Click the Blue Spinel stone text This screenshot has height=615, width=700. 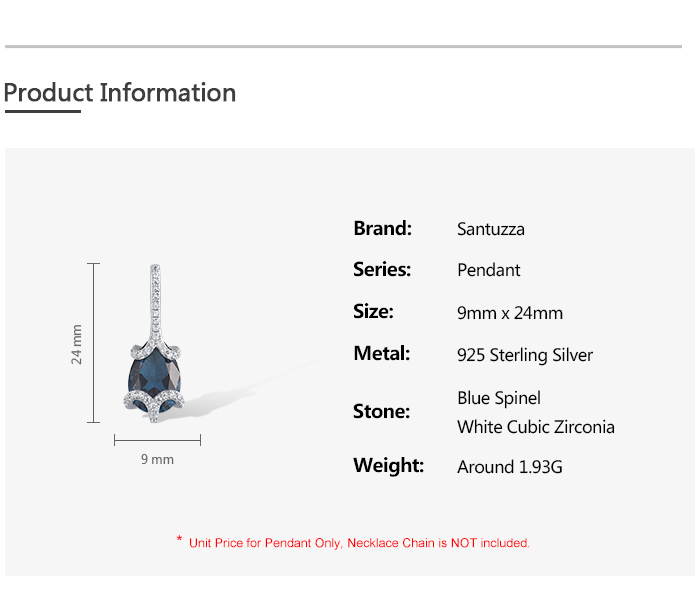[x=499, y=398]
